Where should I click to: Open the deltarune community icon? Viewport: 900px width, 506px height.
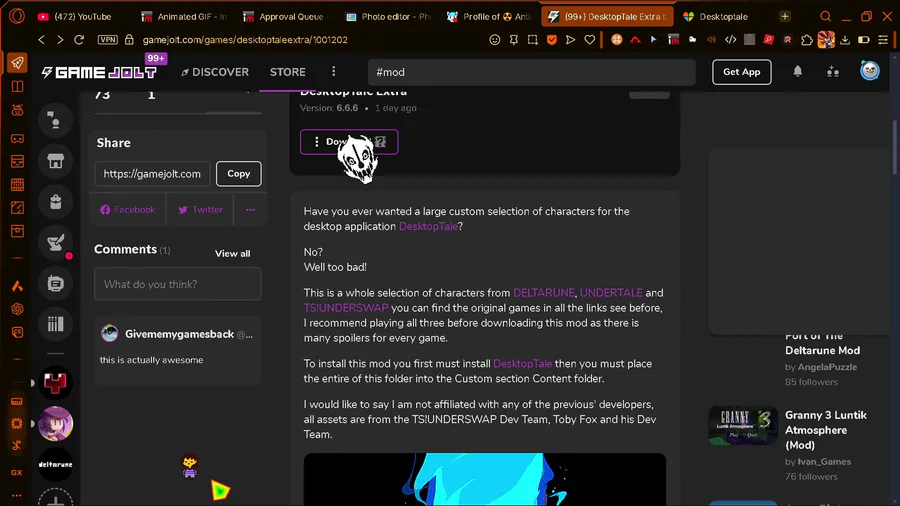56,464
